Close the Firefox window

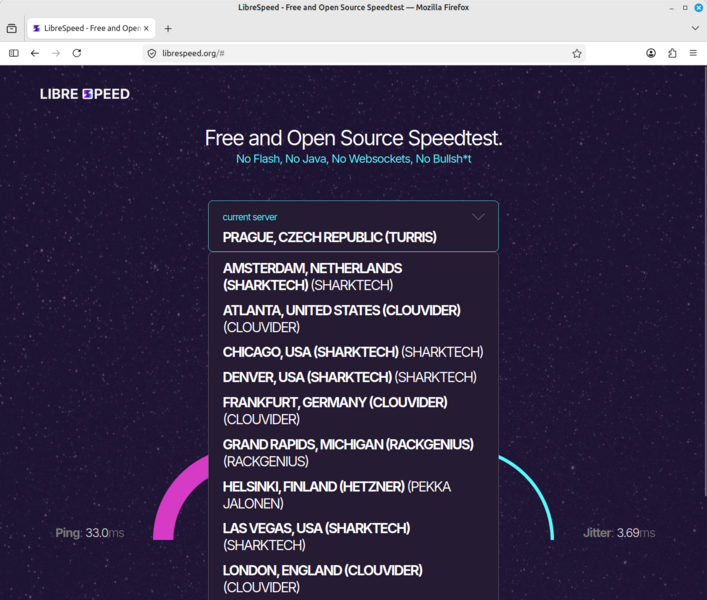click(698, 8)
